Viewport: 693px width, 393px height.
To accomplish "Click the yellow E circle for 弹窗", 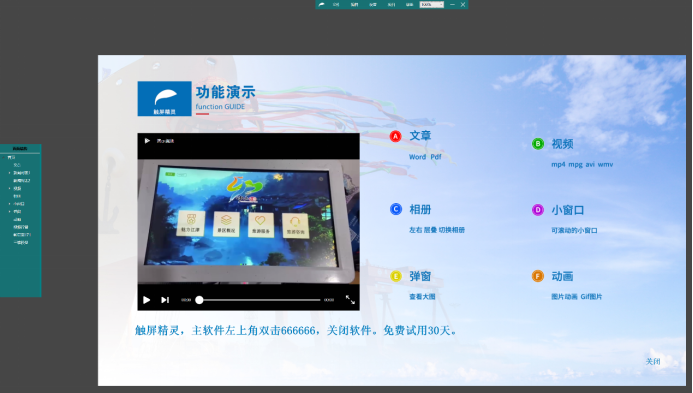I will click(x=396, y=276).
